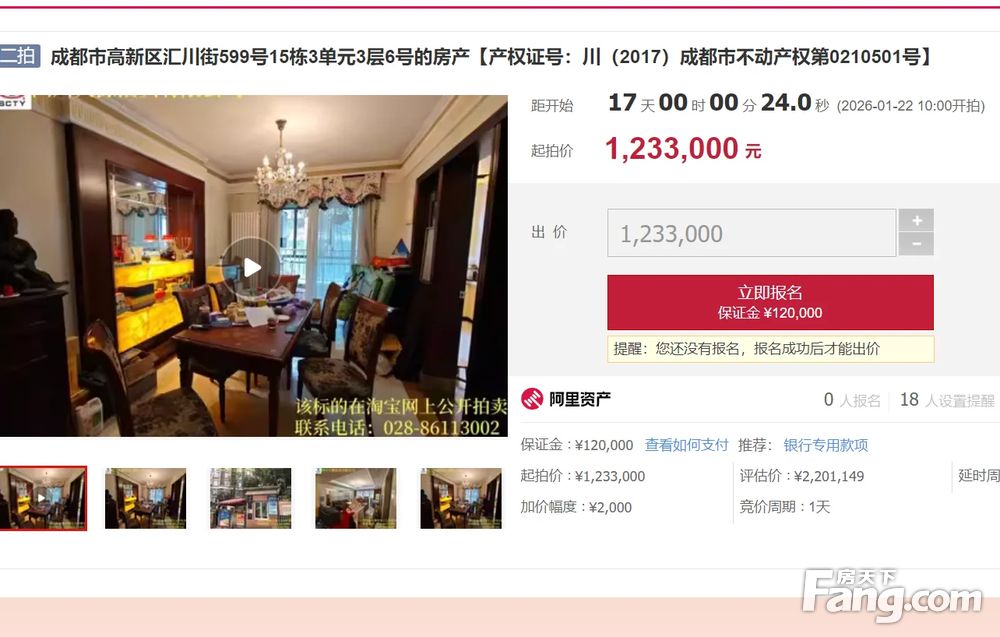Click the 0 人报名 counter
Image resolution: width=1000 pixels, height=637 pixels.
pyautogui.click(x=852, y=400)
